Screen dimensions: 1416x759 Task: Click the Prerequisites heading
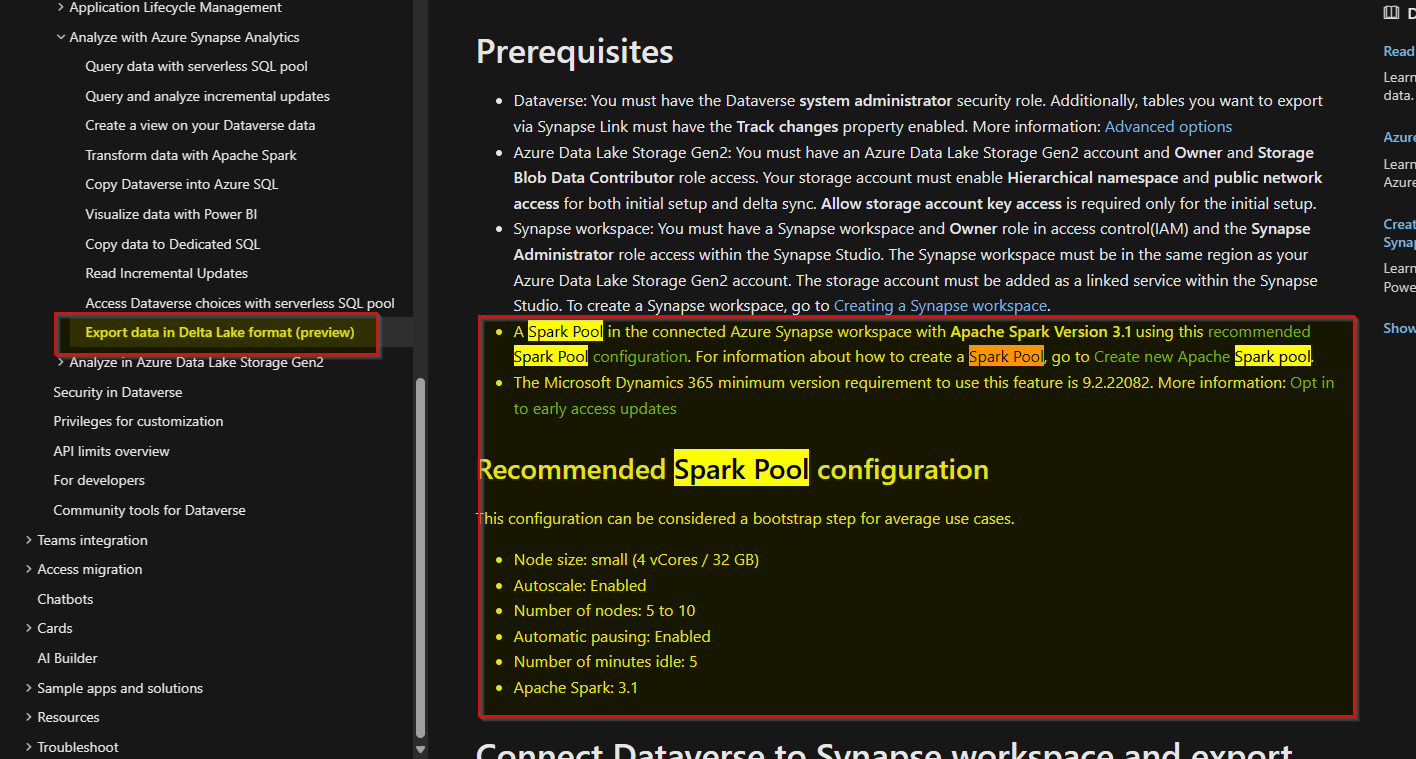pos(575,51)
